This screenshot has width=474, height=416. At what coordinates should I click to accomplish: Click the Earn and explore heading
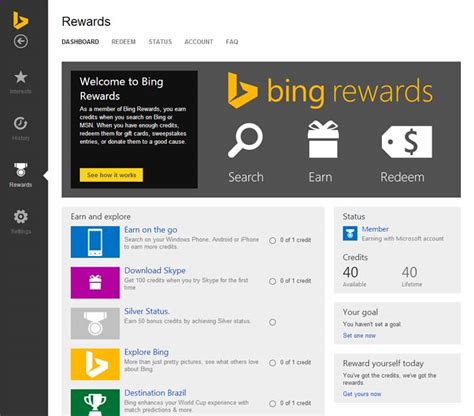(100, 217)
